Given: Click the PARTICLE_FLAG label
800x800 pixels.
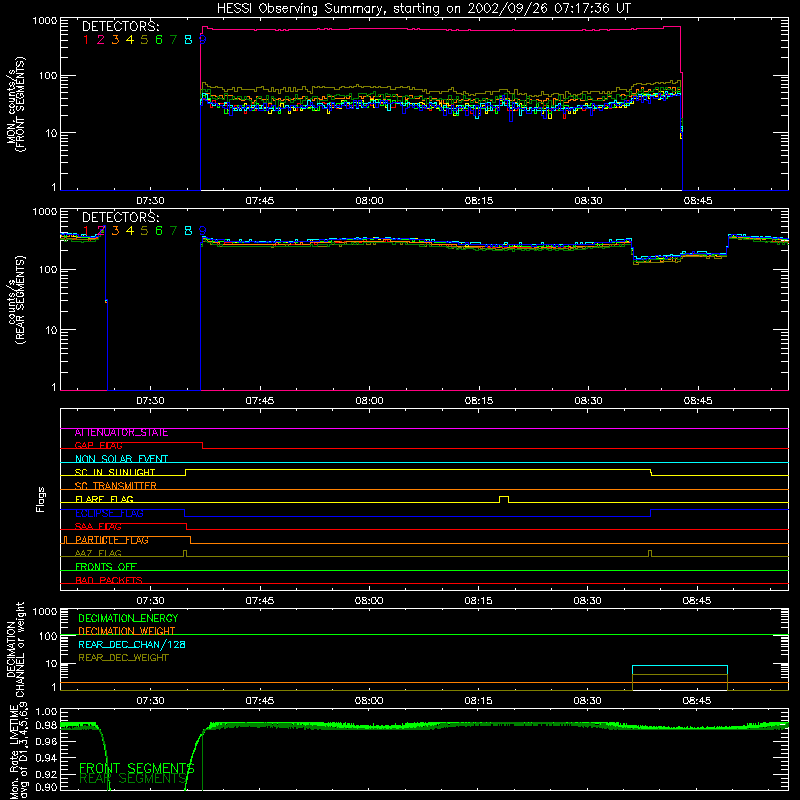Looking at the screenshot, I should [112, 540].
